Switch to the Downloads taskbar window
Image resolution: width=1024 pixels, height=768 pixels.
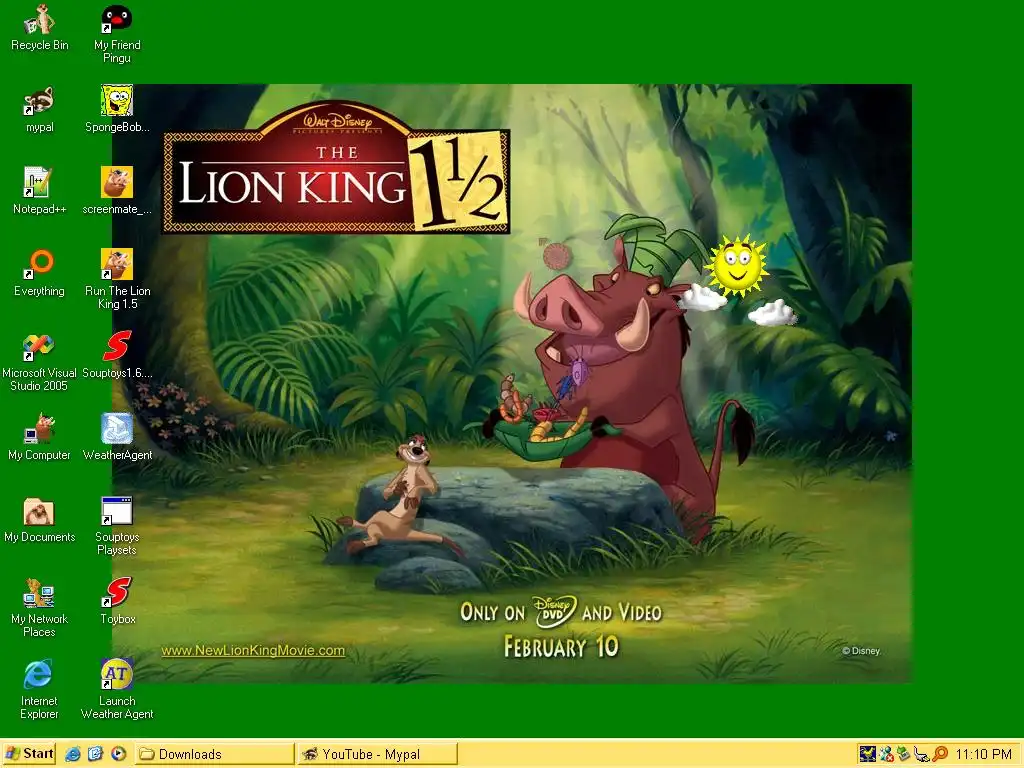click(x=215, y=754)
